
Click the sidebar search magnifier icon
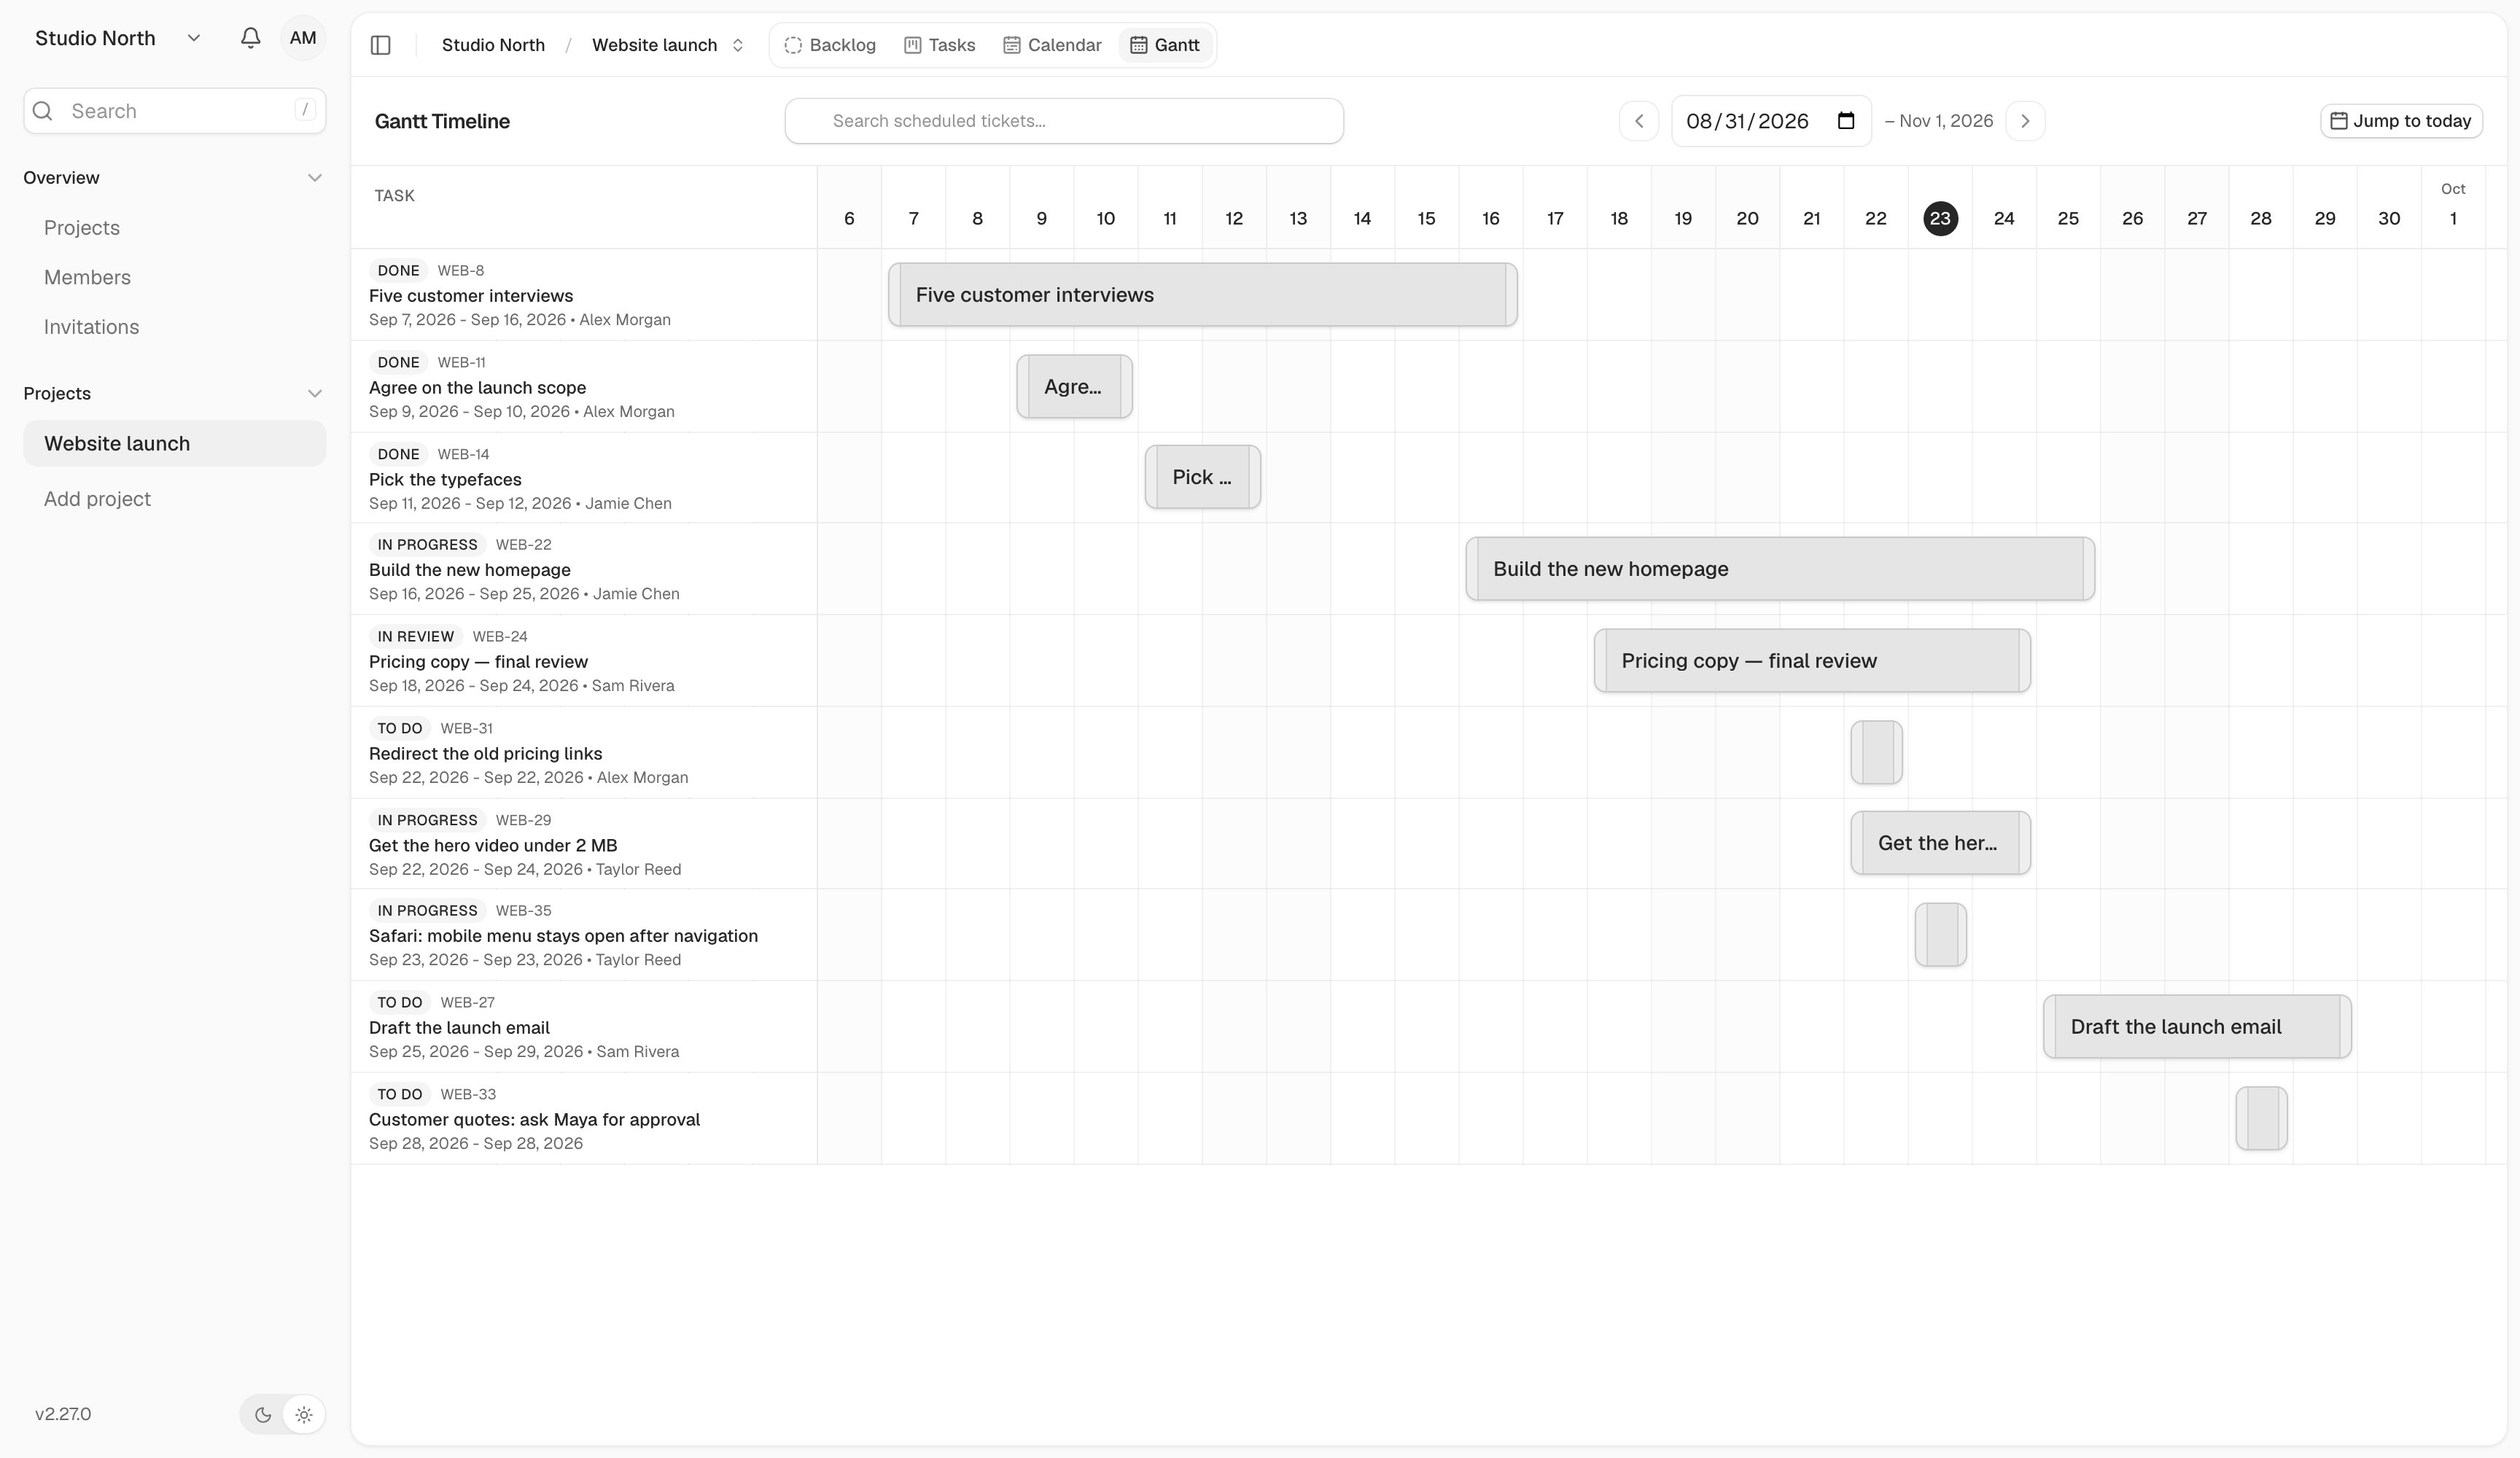(43, 111)
